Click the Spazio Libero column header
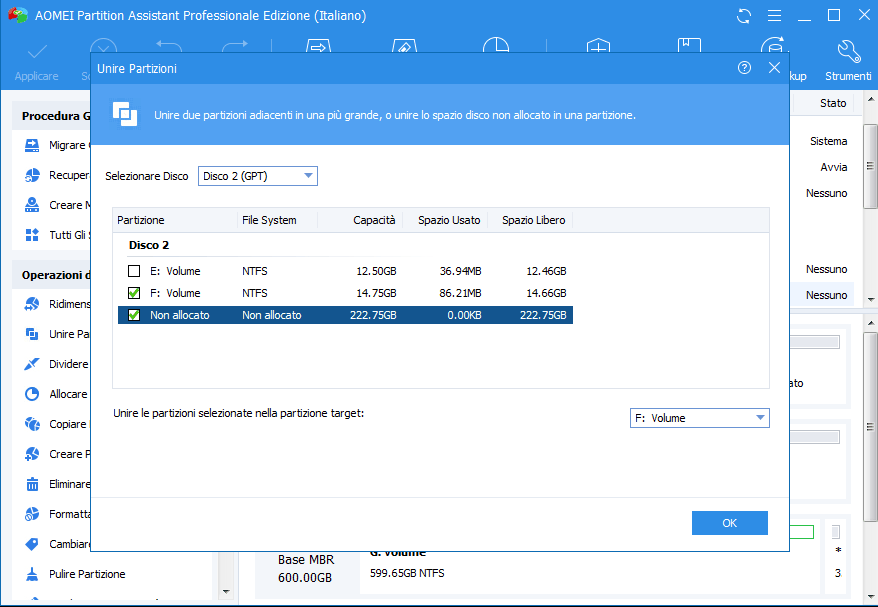 (x=533, y=220)
